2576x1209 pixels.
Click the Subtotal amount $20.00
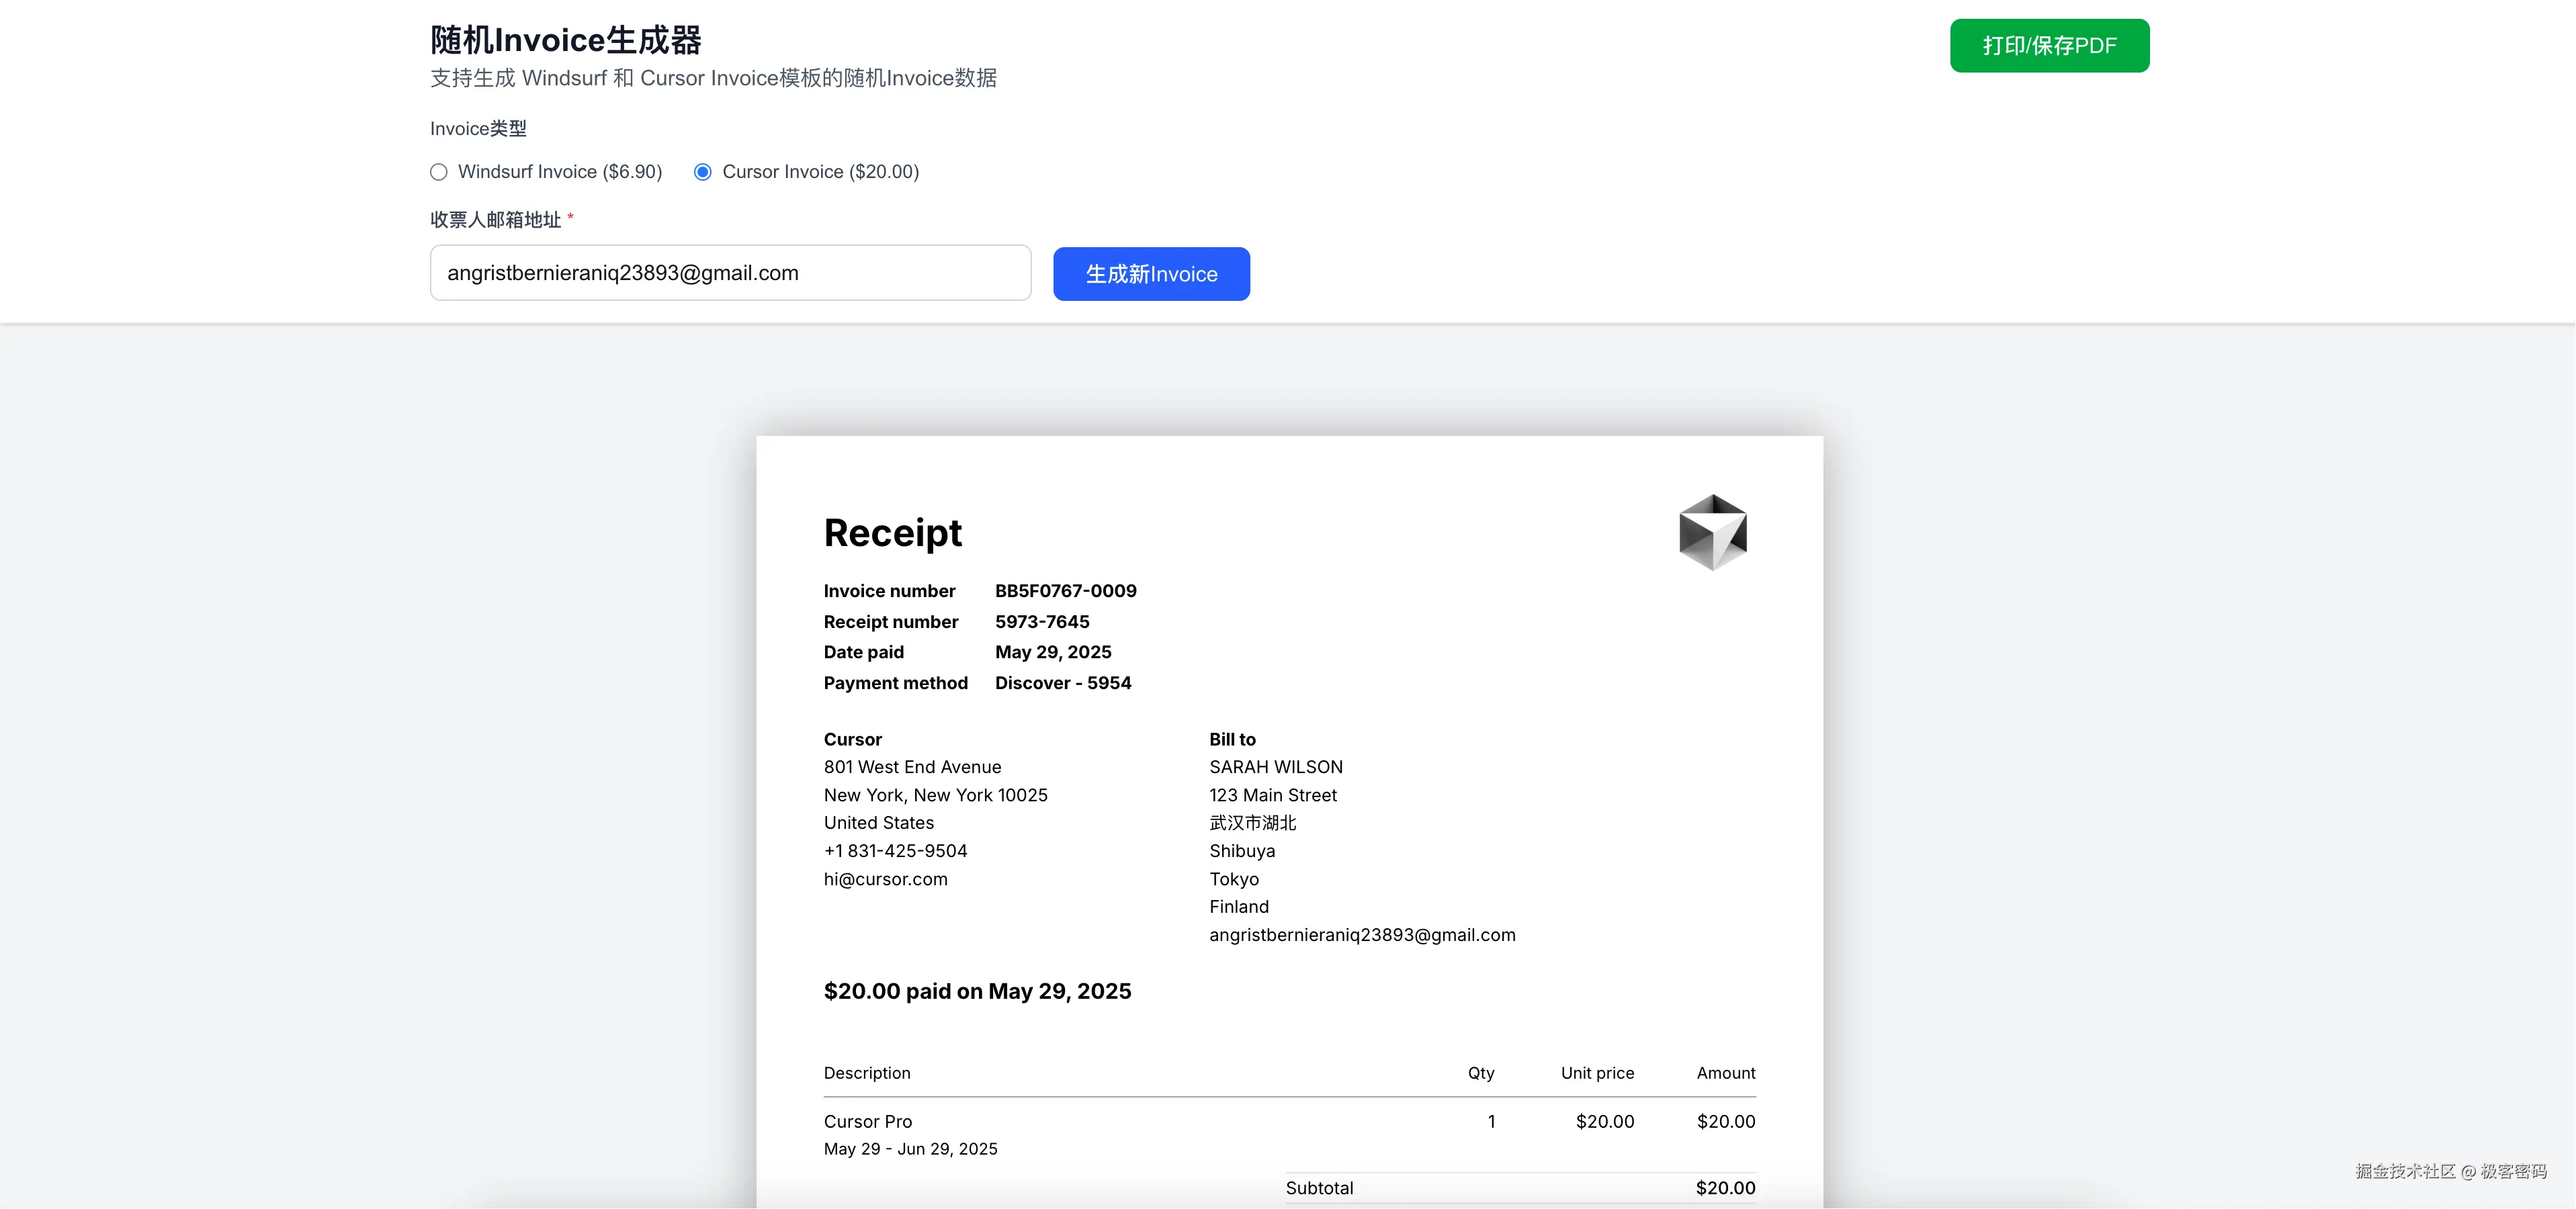point(1724,1188)
